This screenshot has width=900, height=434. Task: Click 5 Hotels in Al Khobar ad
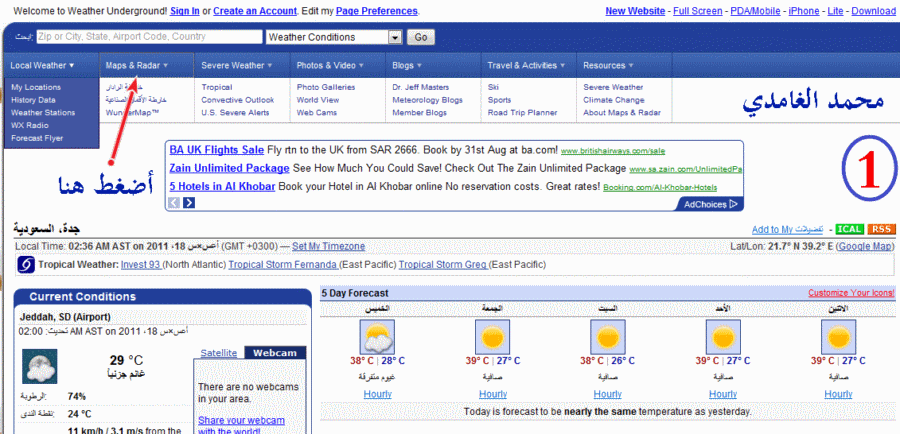point(222,186)
